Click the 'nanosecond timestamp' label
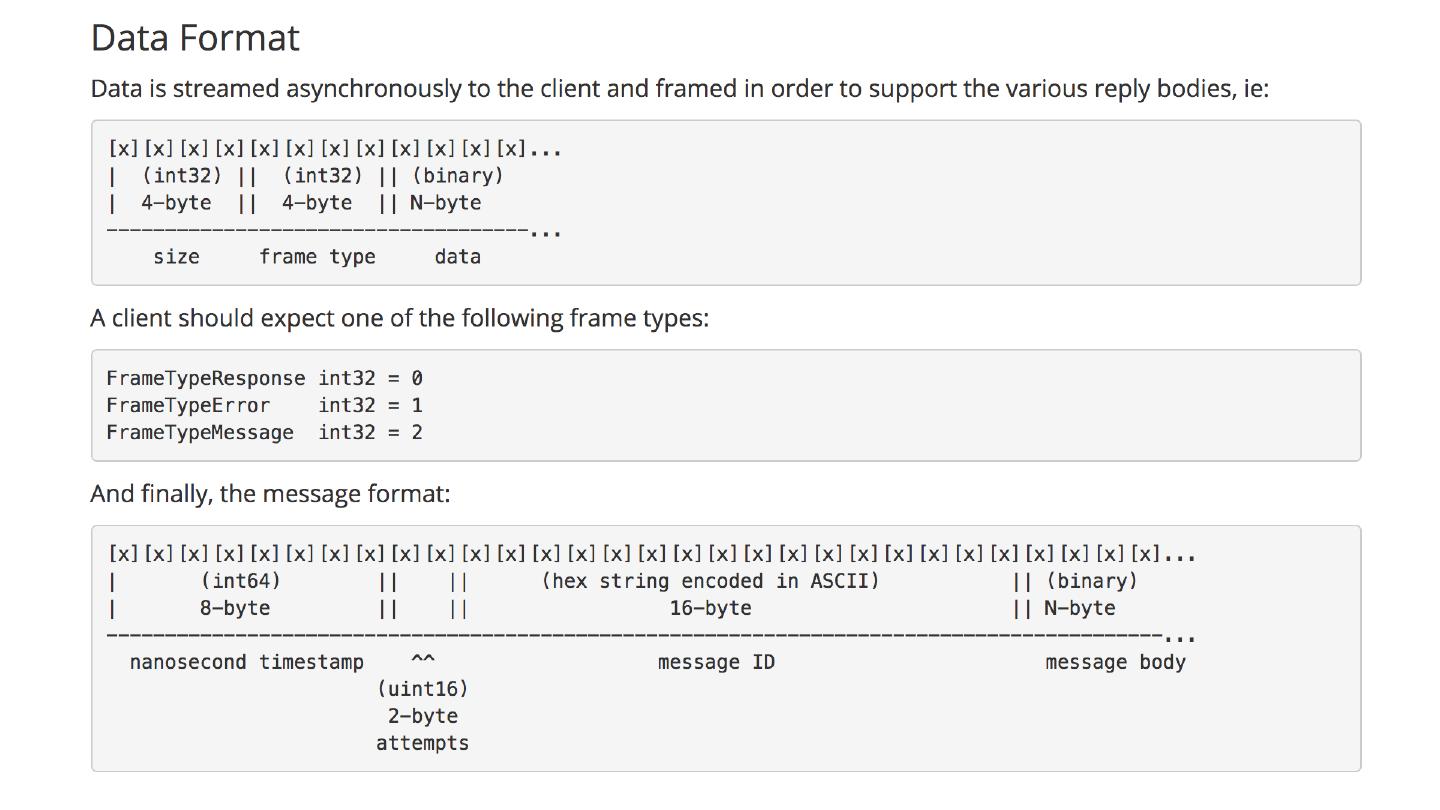This screenshot has height=810, width=1440. click(246, 662)
